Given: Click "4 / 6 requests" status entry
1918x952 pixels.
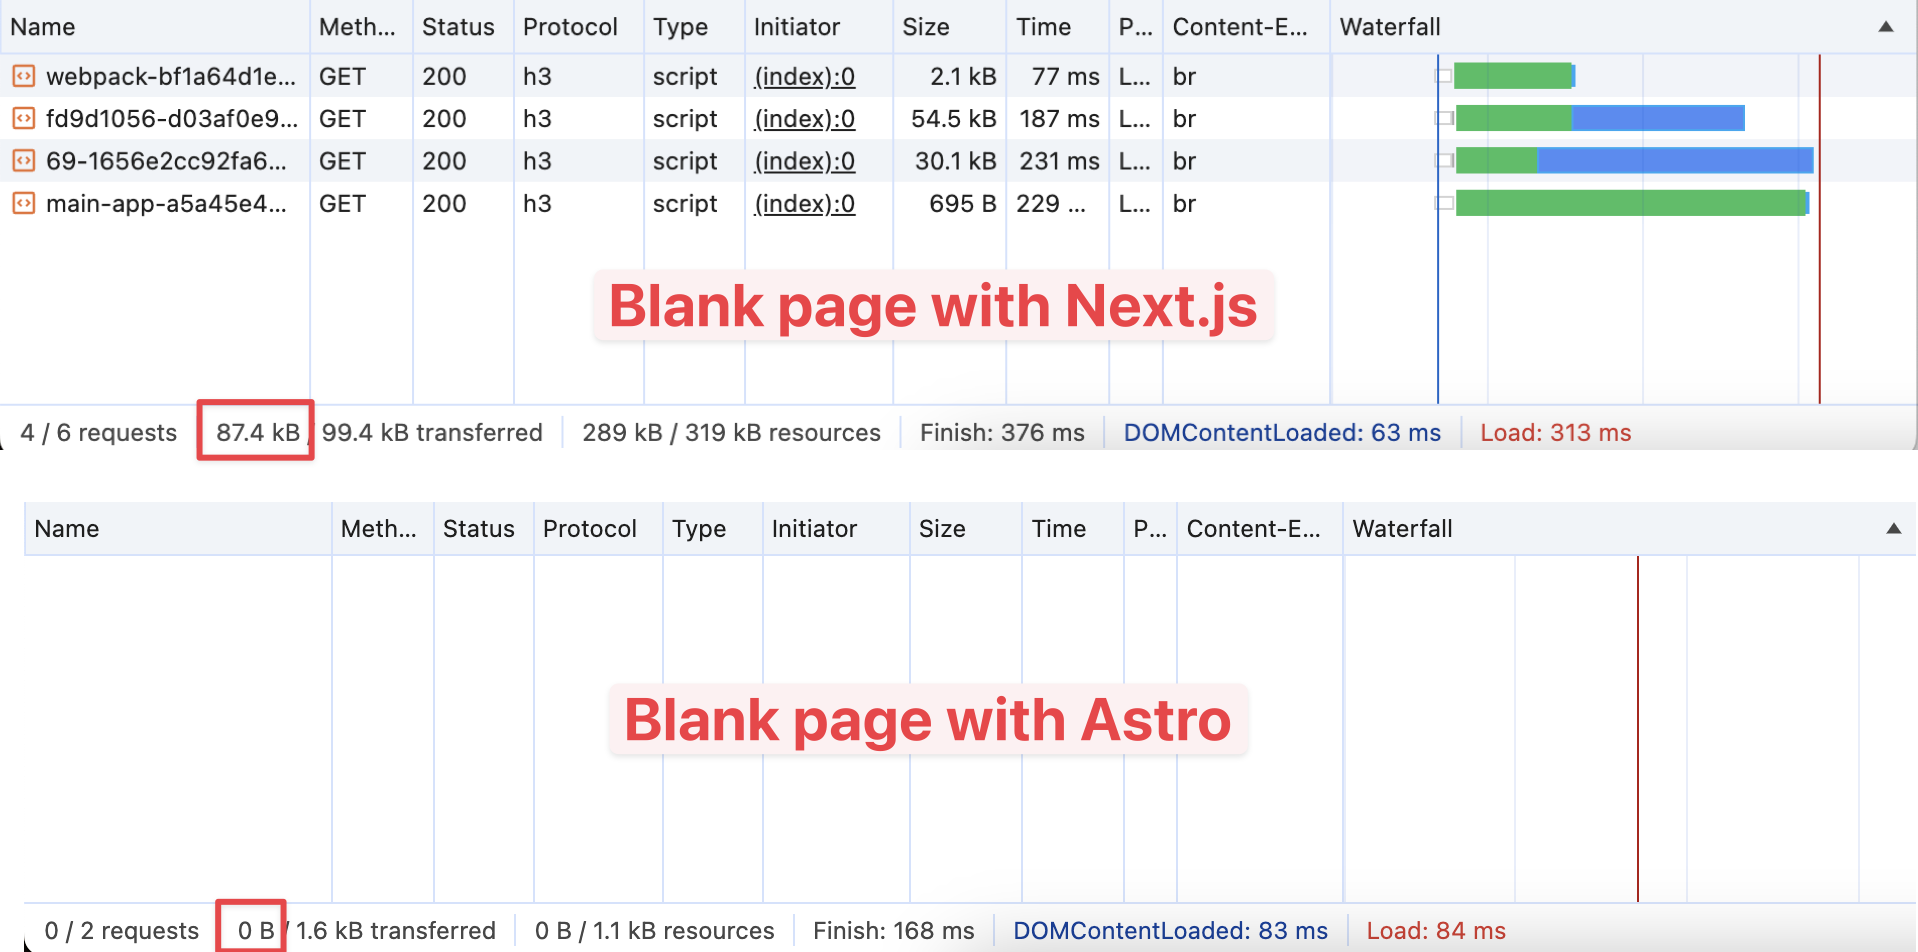Looking at the screenshot, I should pos(98,433).
